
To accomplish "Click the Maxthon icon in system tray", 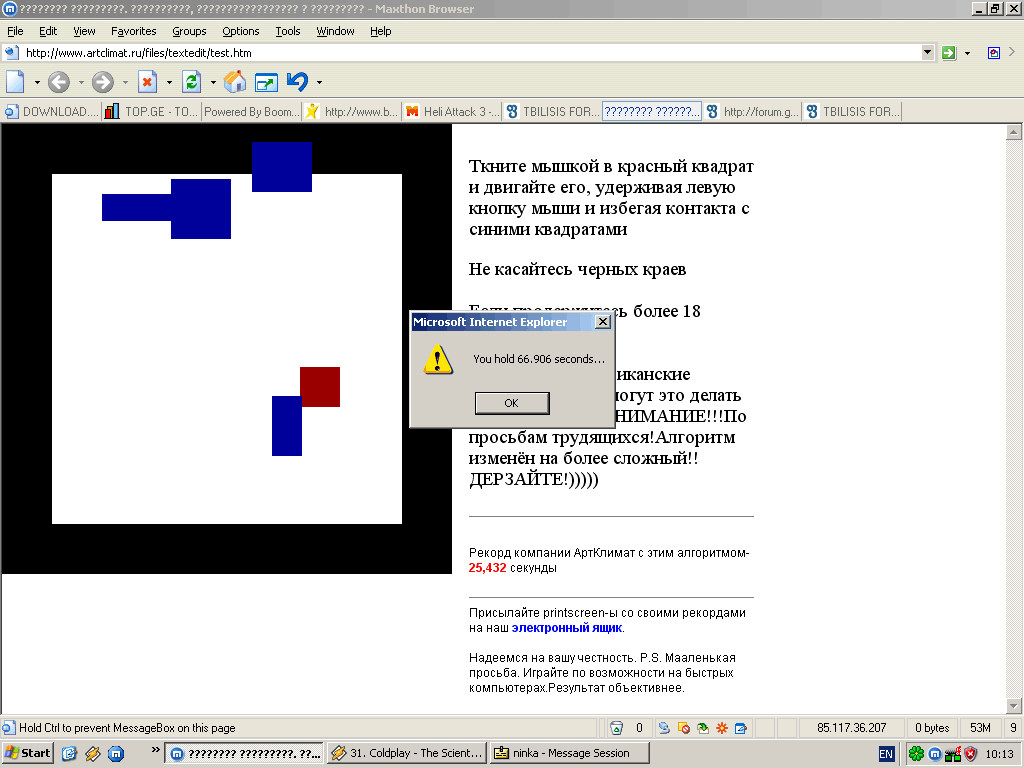I will click(x=935, y=754).
